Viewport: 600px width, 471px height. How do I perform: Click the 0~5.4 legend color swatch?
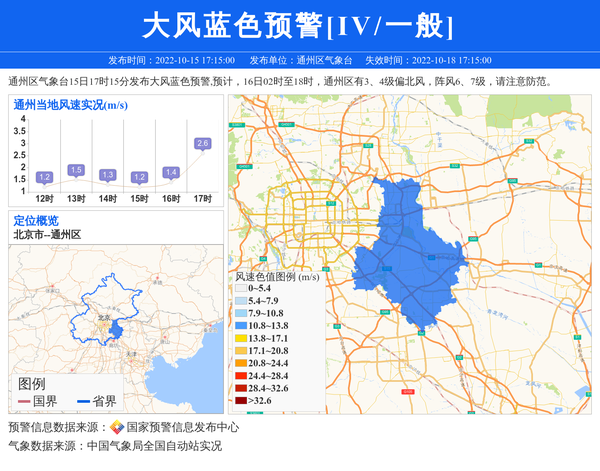[x=239, y=289]
